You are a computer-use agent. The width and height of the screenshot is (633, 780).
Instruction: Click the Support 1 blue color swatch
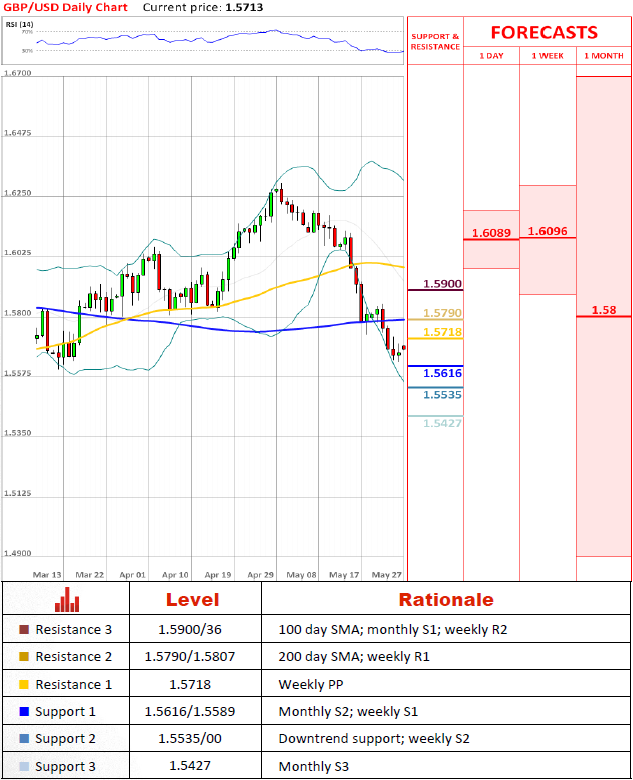tap(24, 711)
